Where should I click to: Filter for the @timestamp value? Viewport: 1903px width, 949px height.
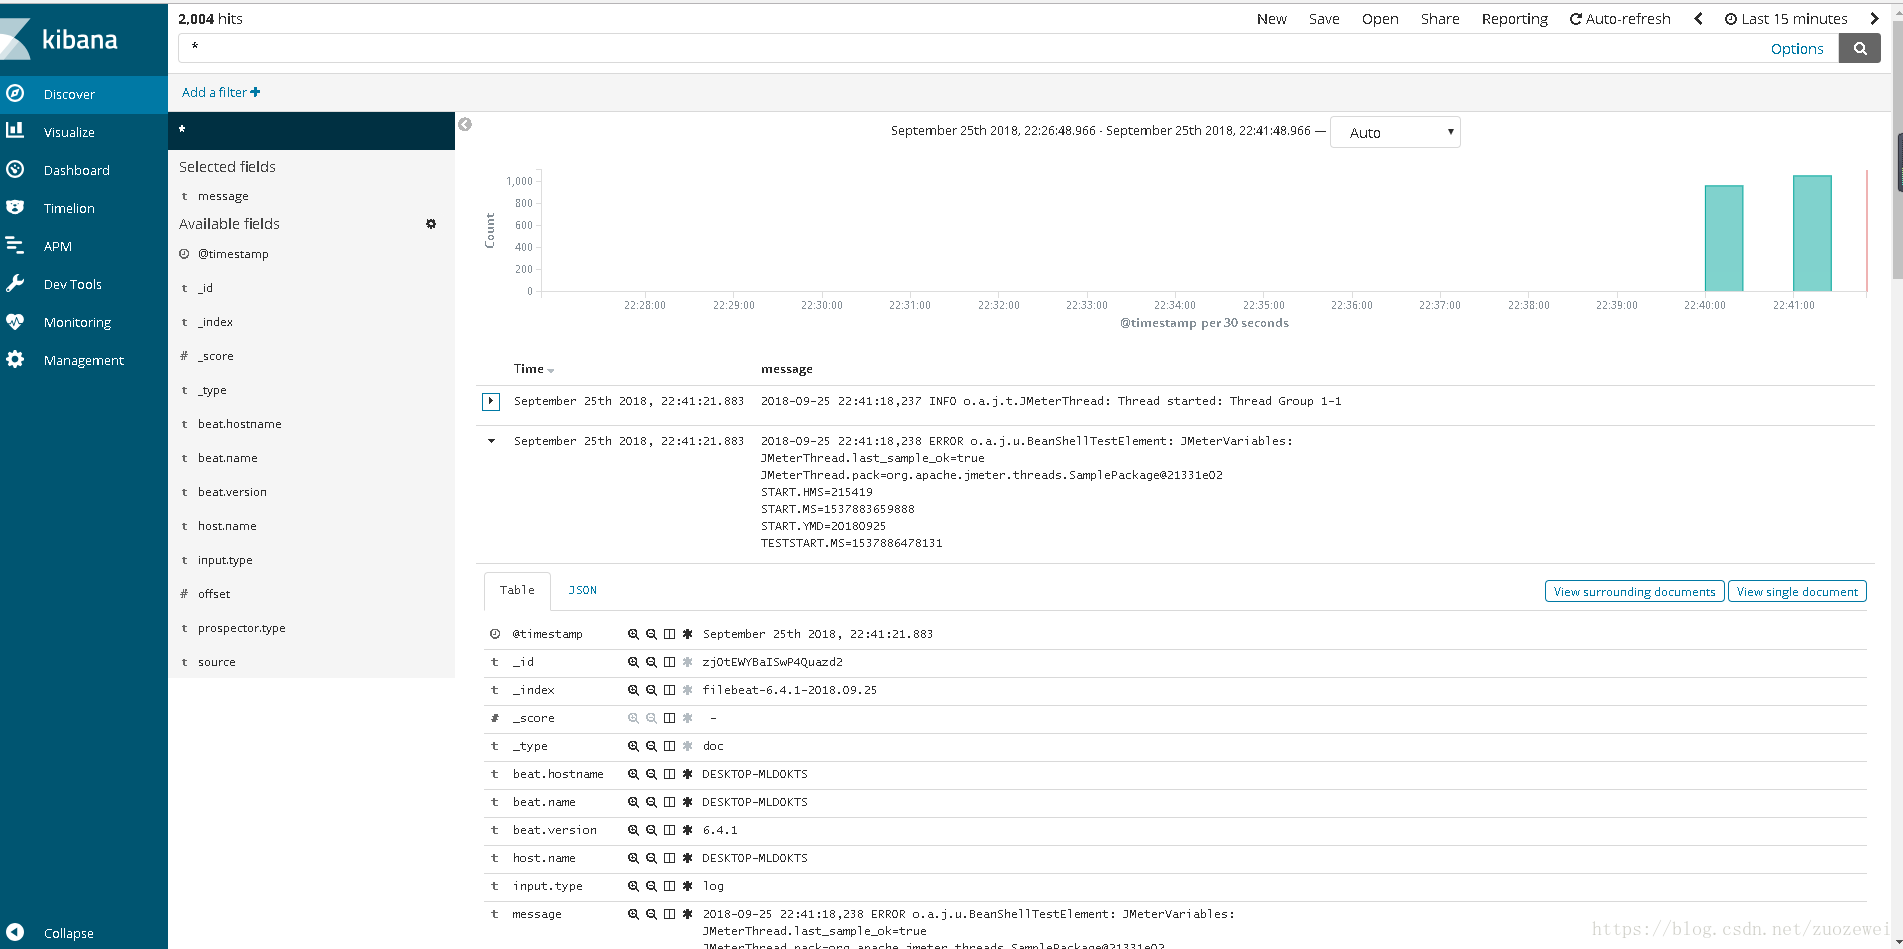tap(633, 634)
